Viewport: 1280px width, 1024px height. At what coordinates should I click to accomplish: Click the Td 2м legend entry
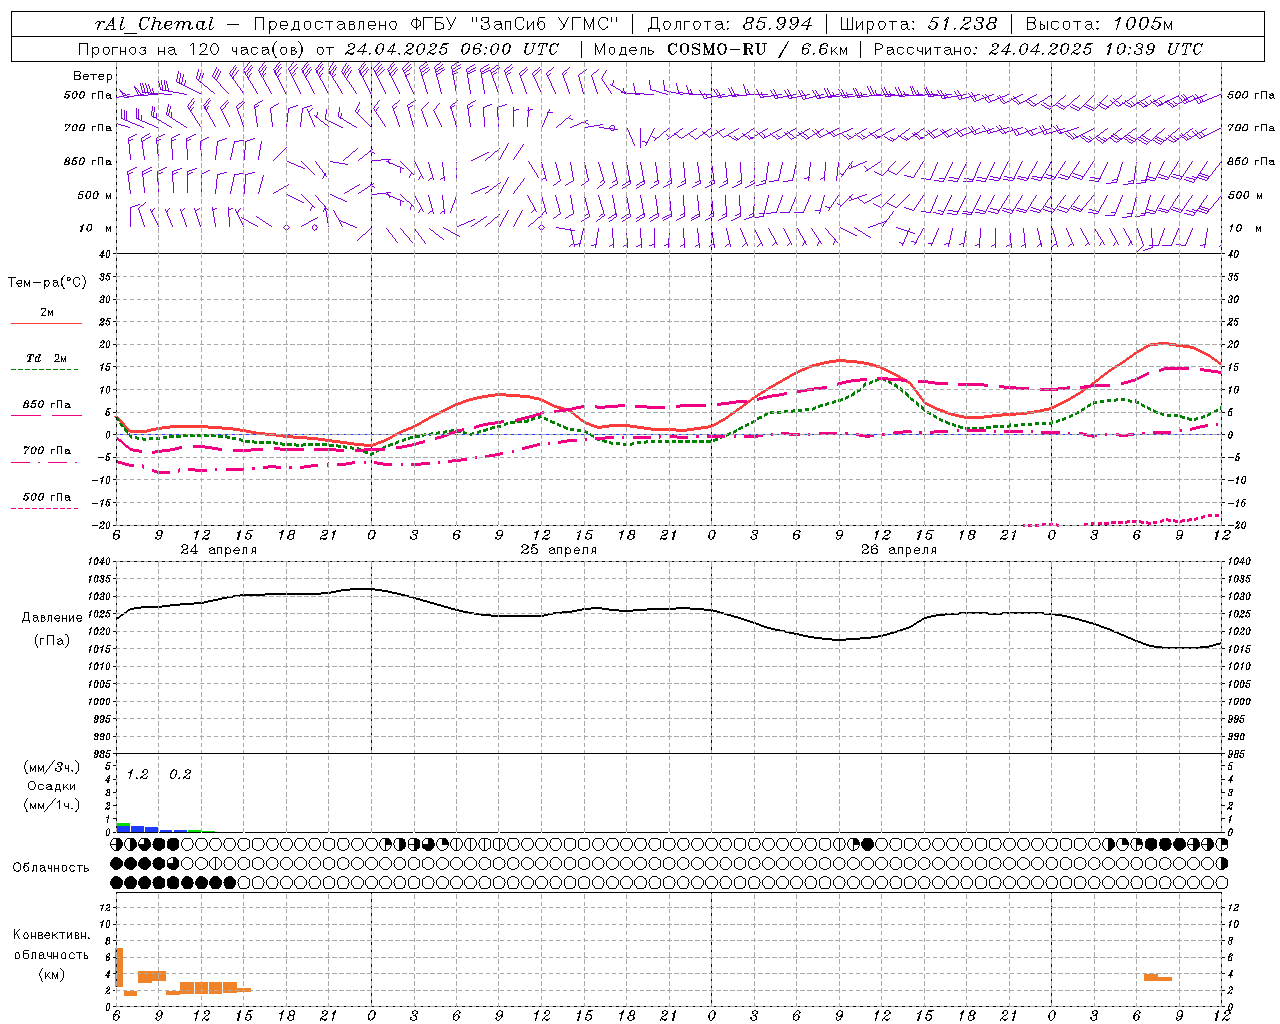[x=46, y=358]
